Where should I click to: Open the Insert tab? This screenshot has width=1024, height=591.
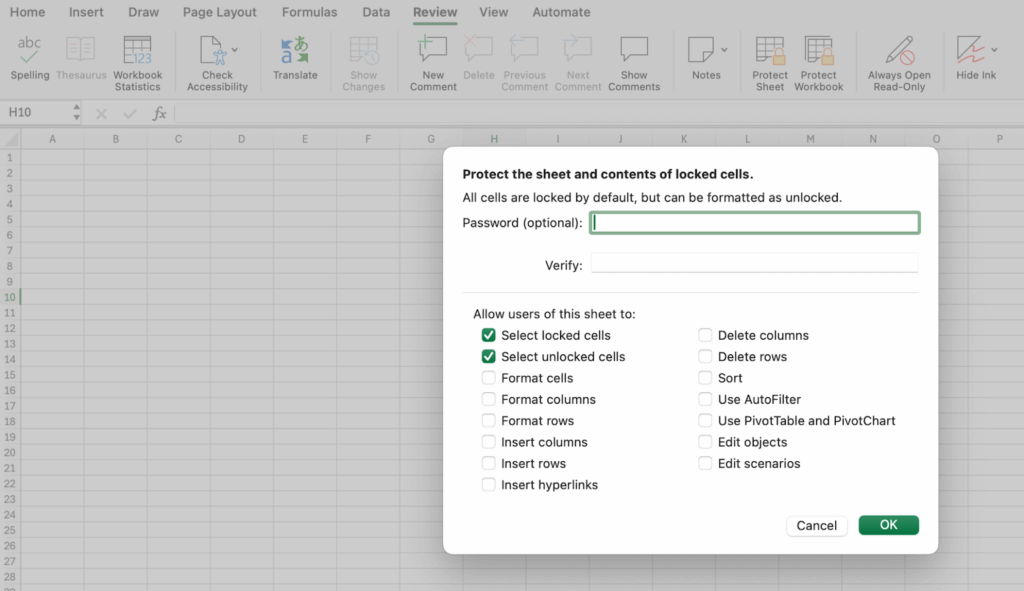(x=86, y=12)
